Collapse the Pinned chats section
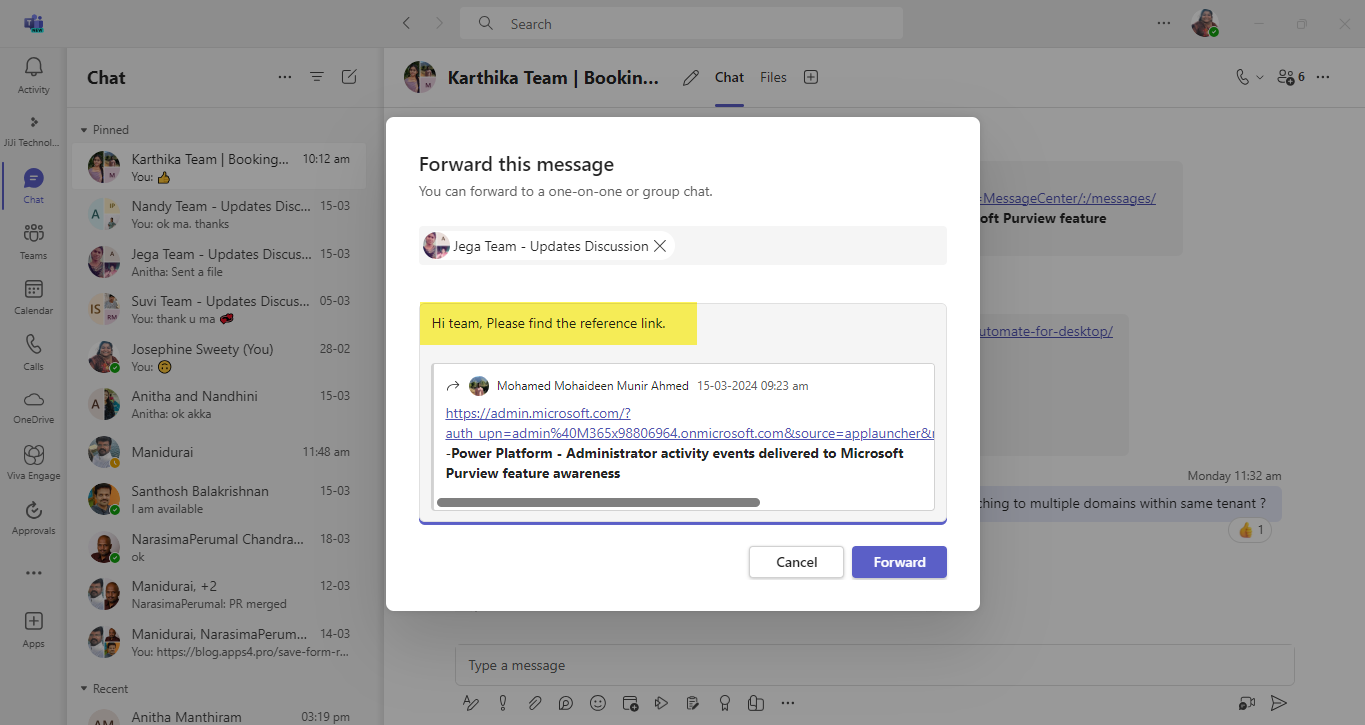Viewport: 1365px width, 725px height. tap(85, 130)
